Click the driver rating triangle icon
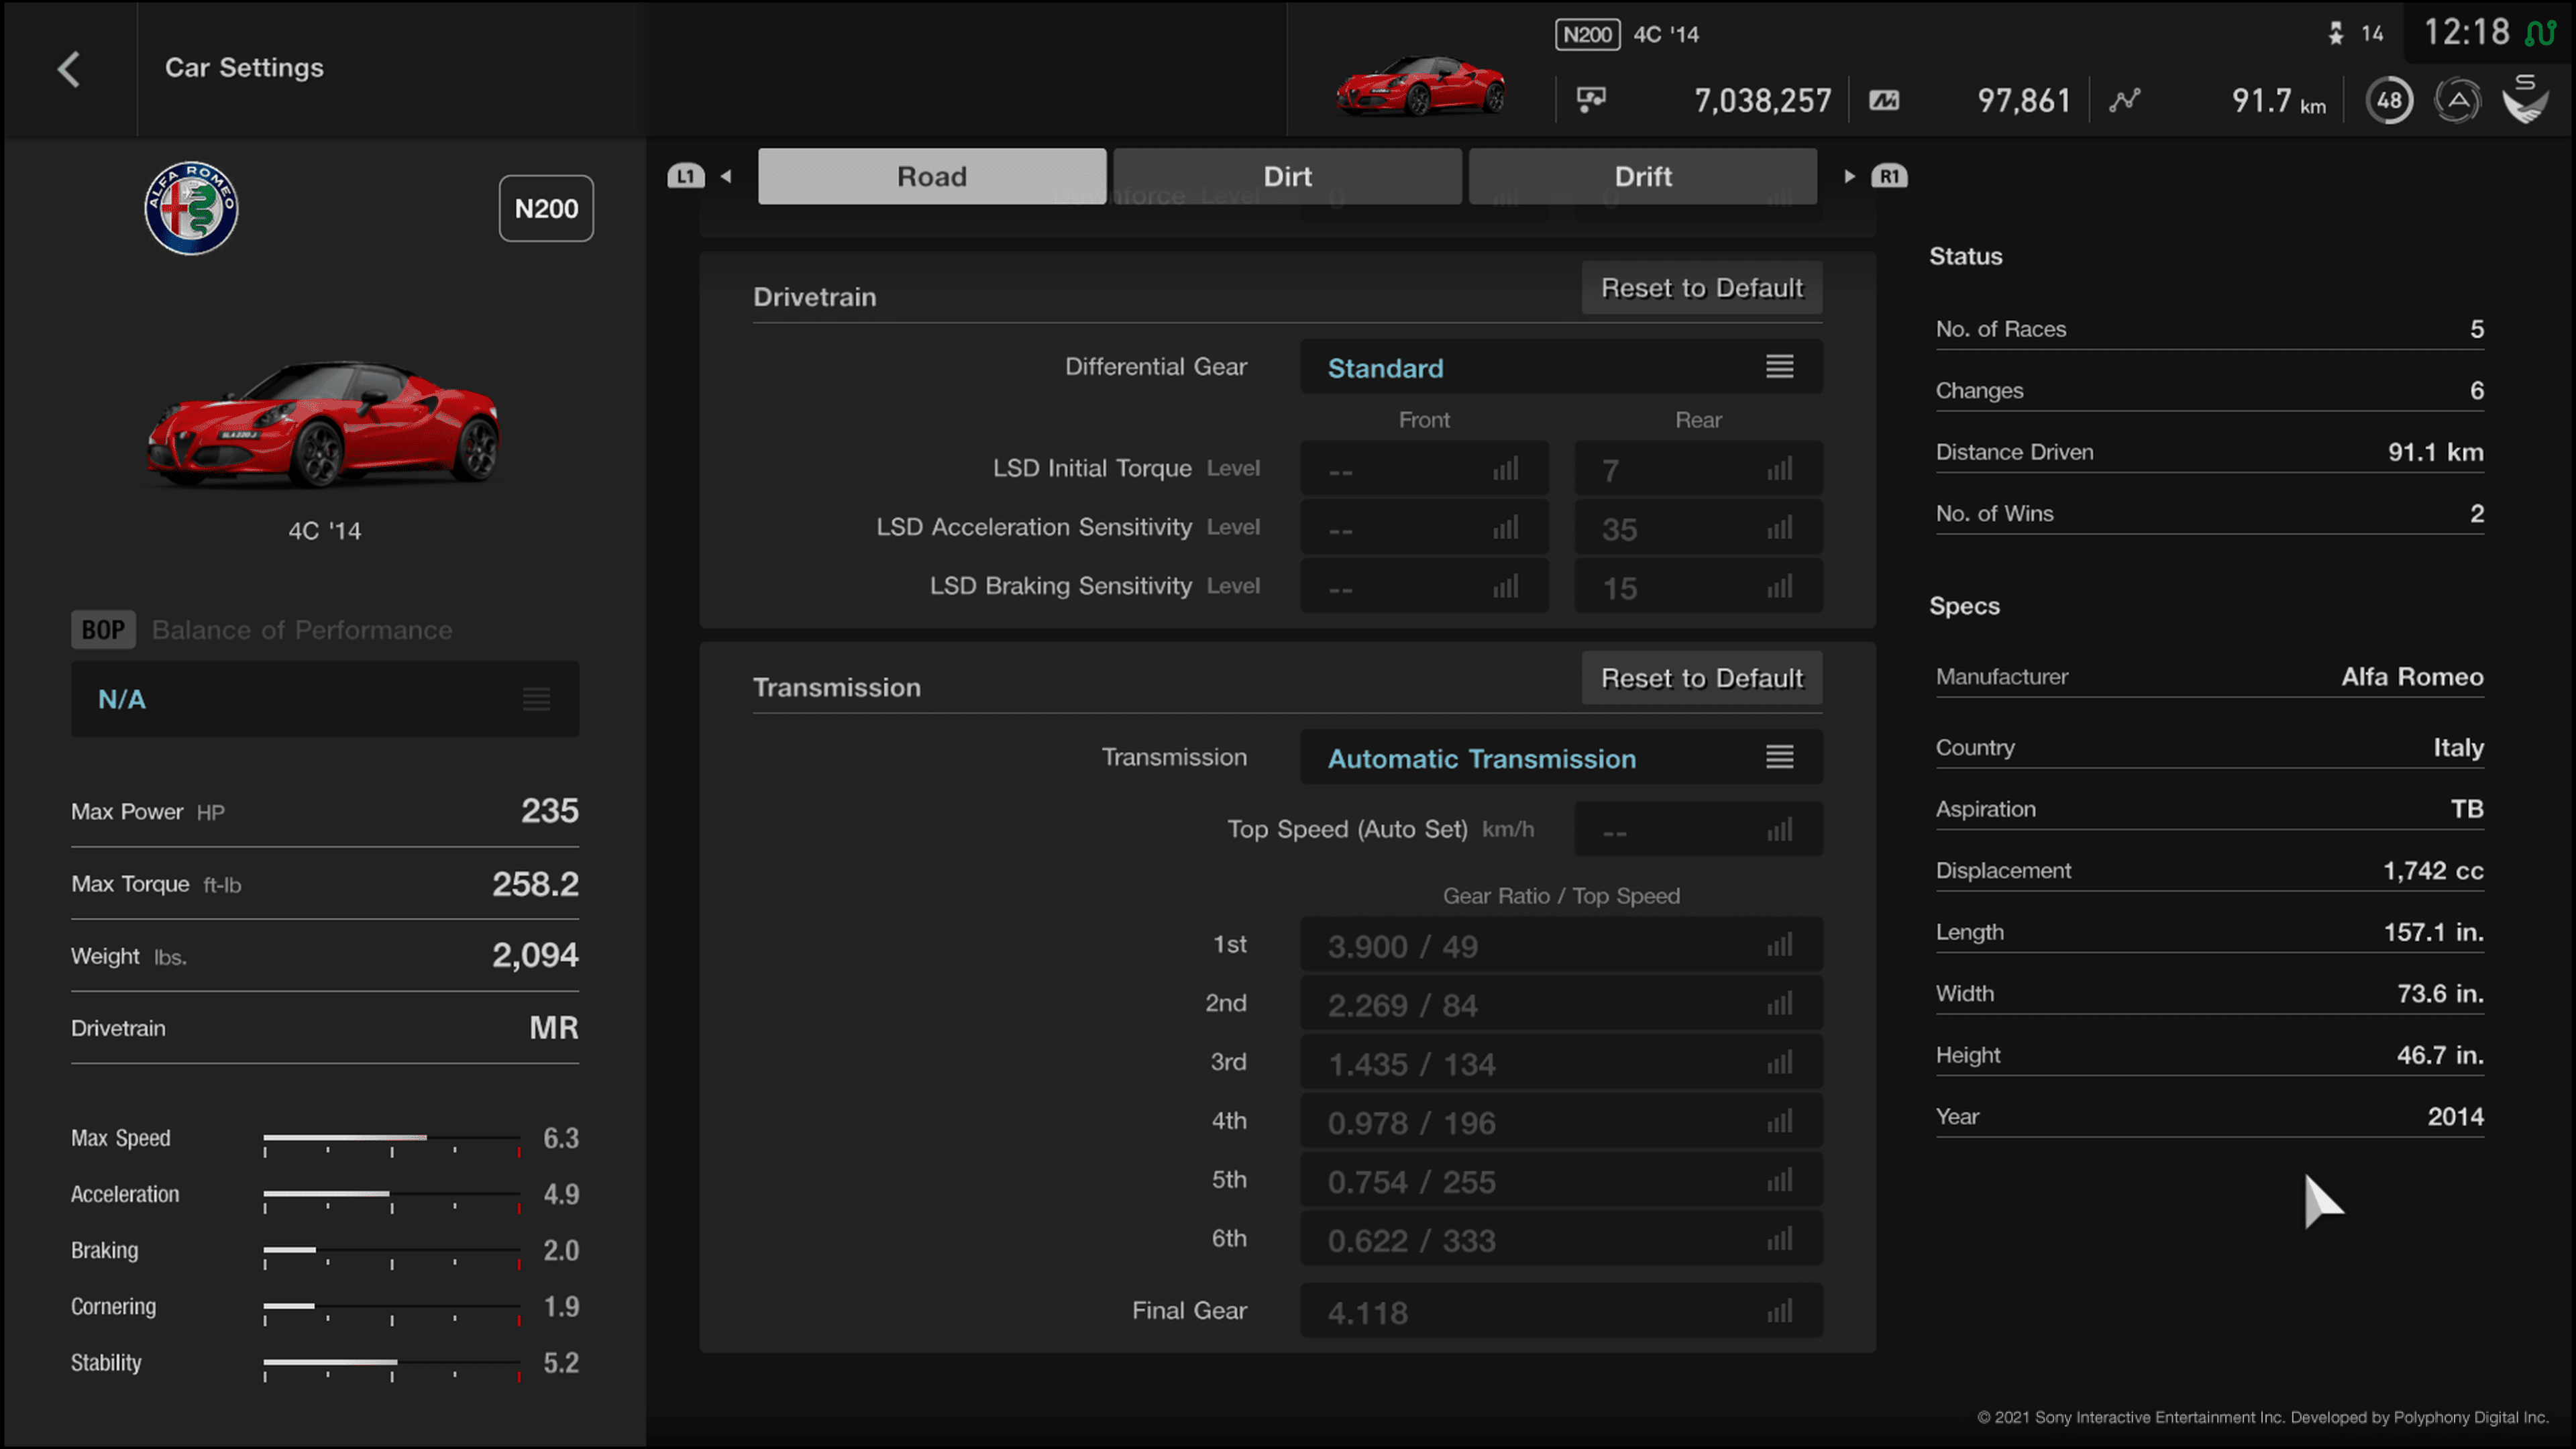 2458,100
